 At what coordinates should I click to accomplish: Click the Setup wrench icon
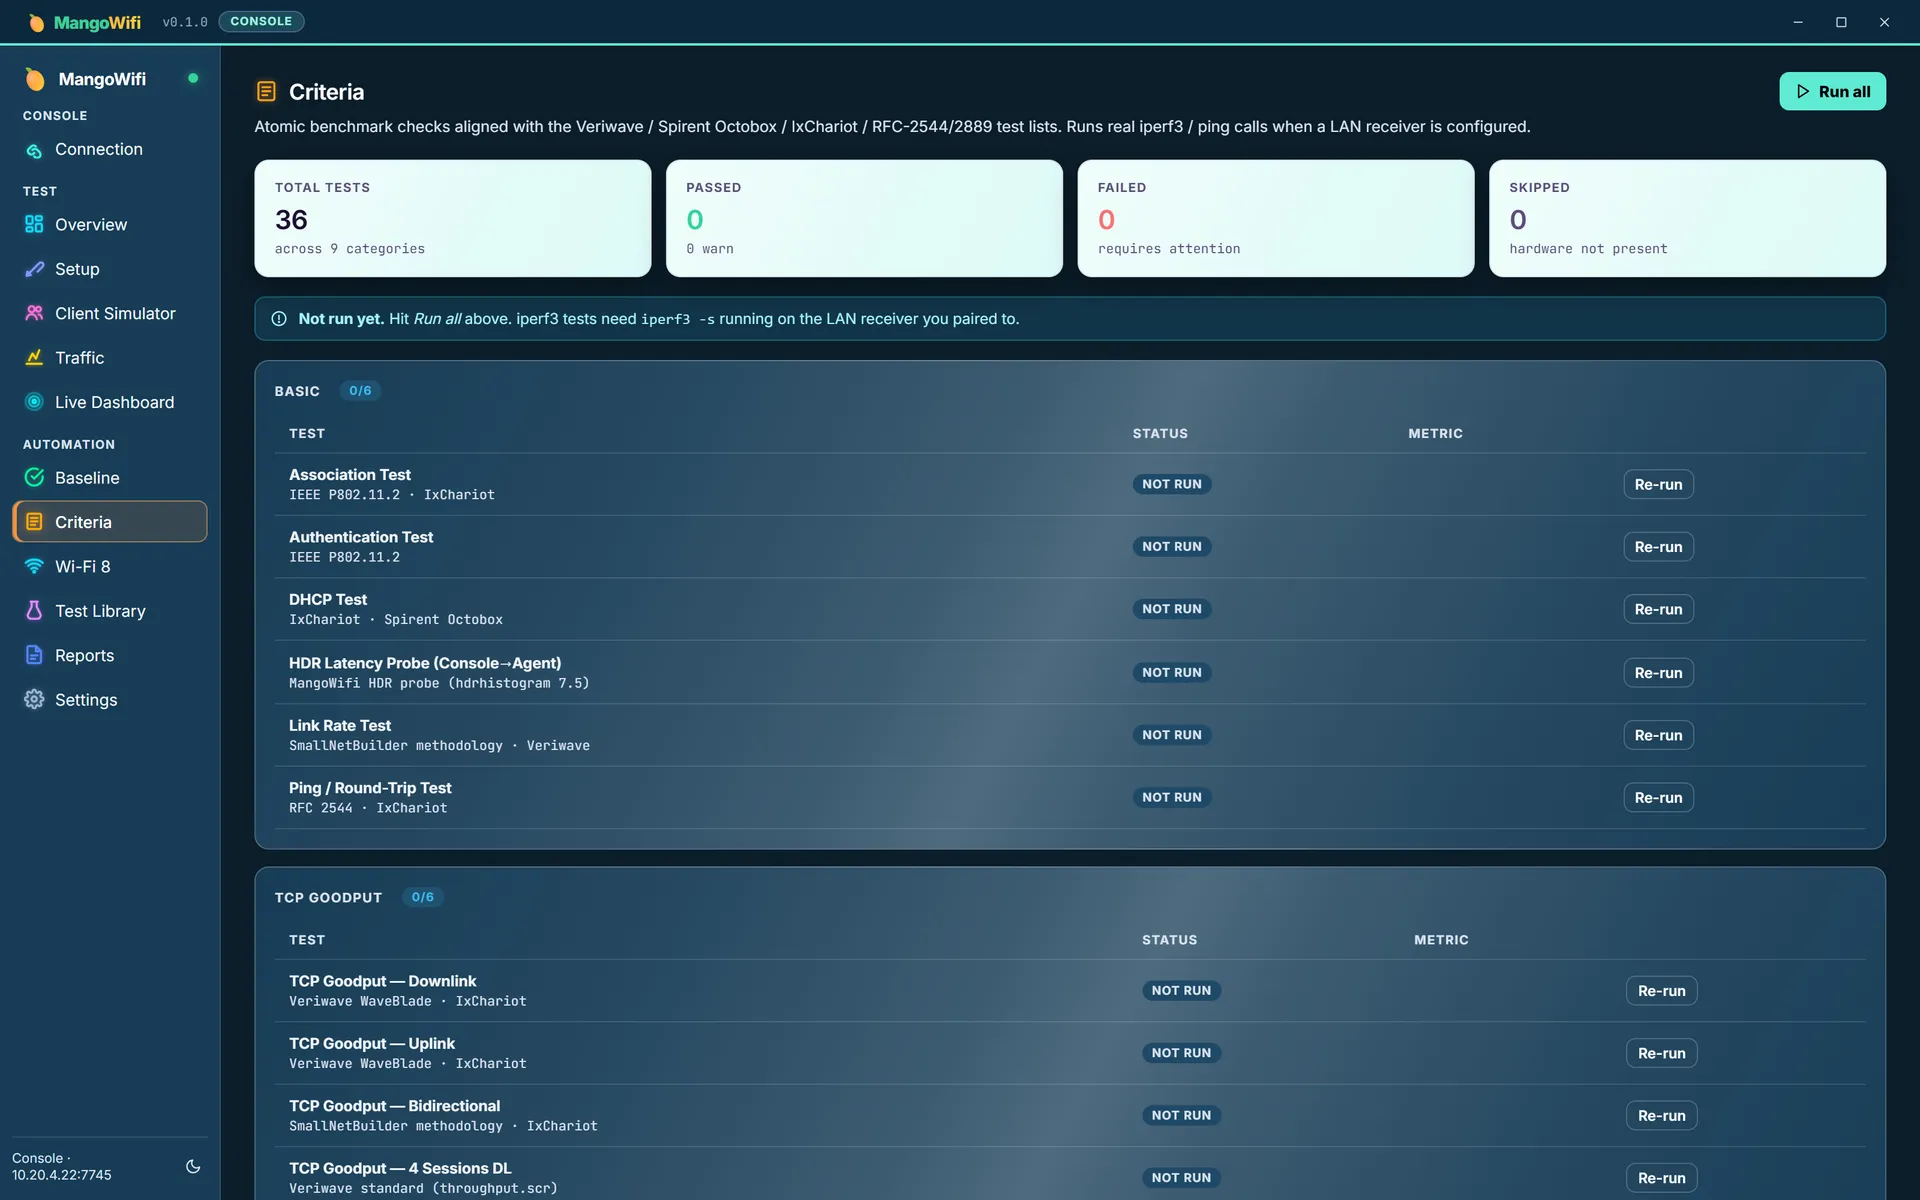[x=34, y=269]
